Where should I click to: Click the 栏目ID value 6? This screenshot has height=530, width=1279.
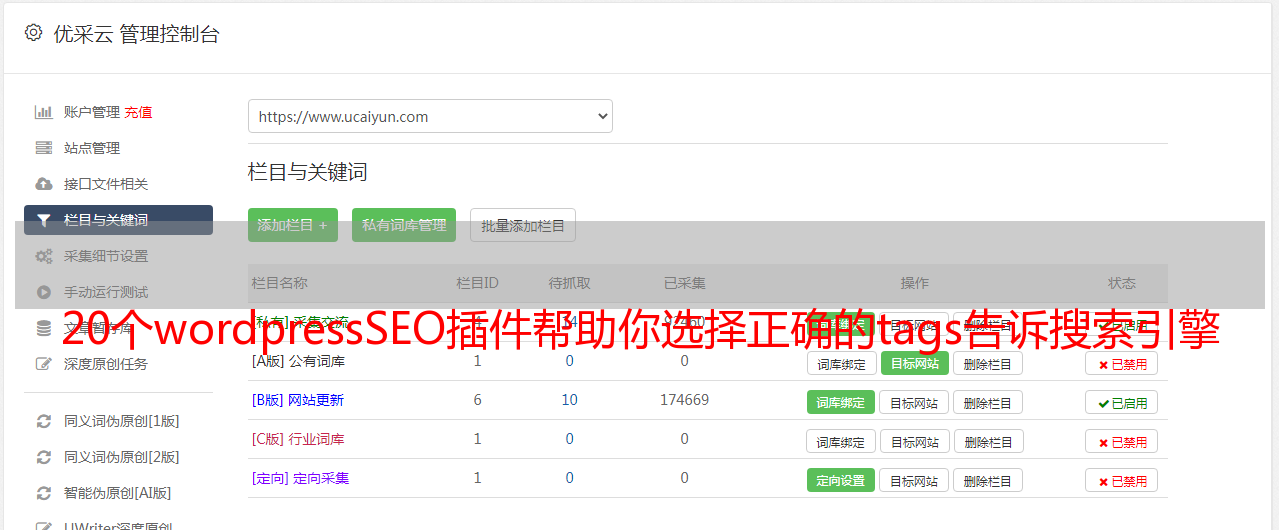[x=477, y=400]
